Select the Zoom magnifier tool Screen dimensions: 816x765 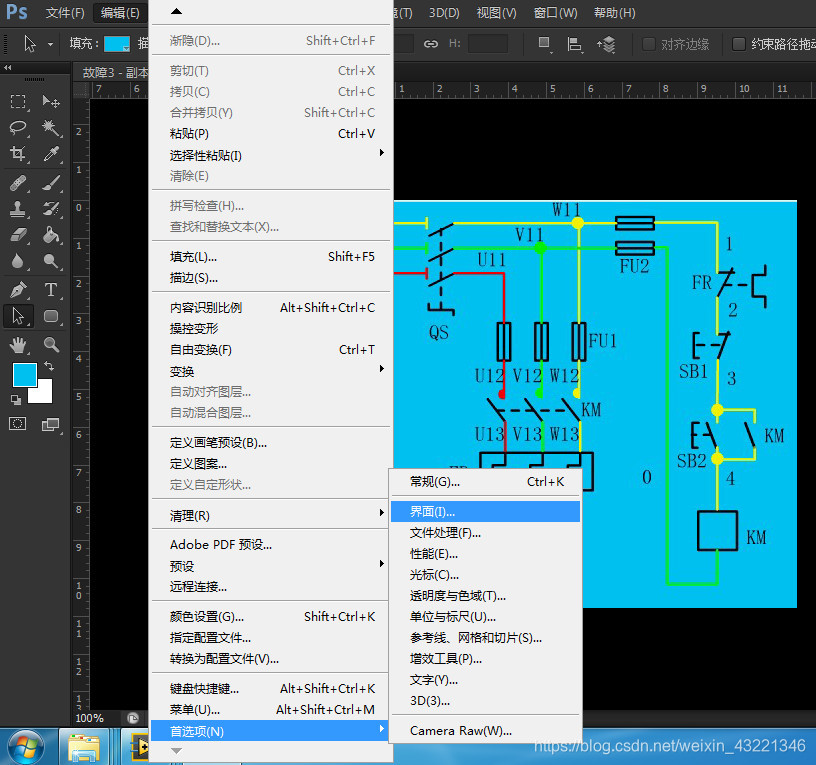pos(51,345)
